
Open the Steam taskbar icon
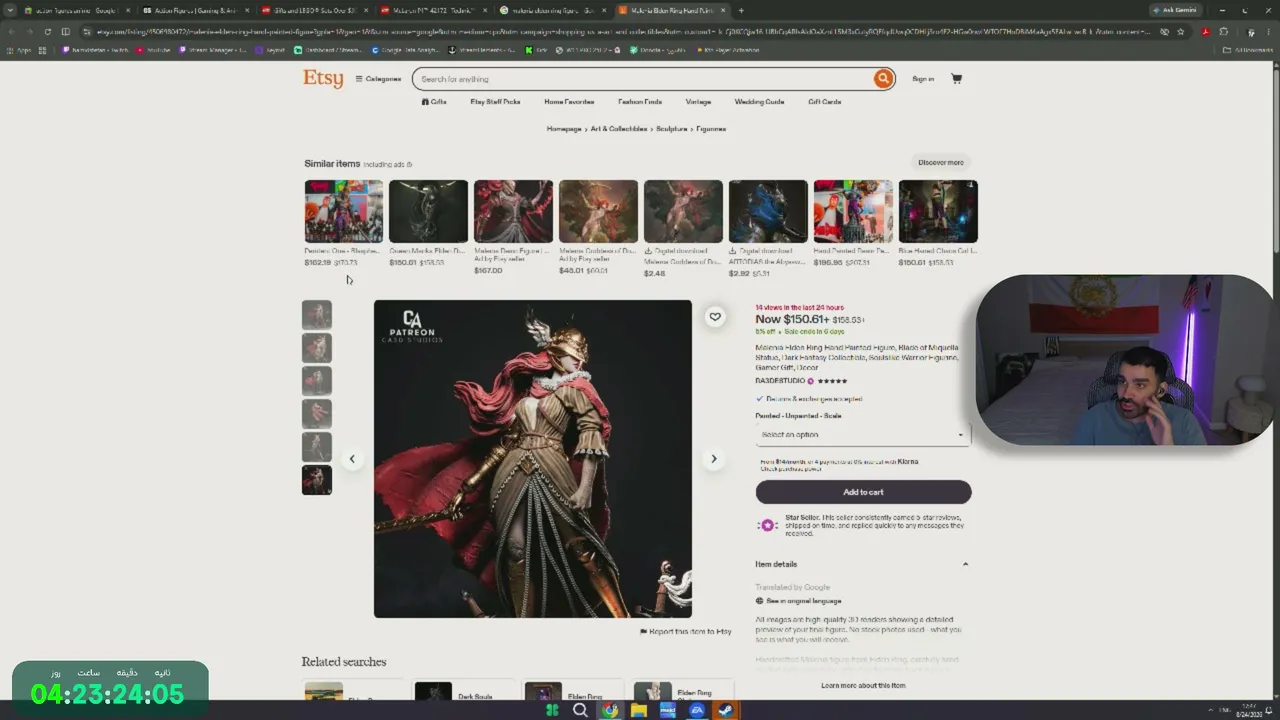click(725, 711)
